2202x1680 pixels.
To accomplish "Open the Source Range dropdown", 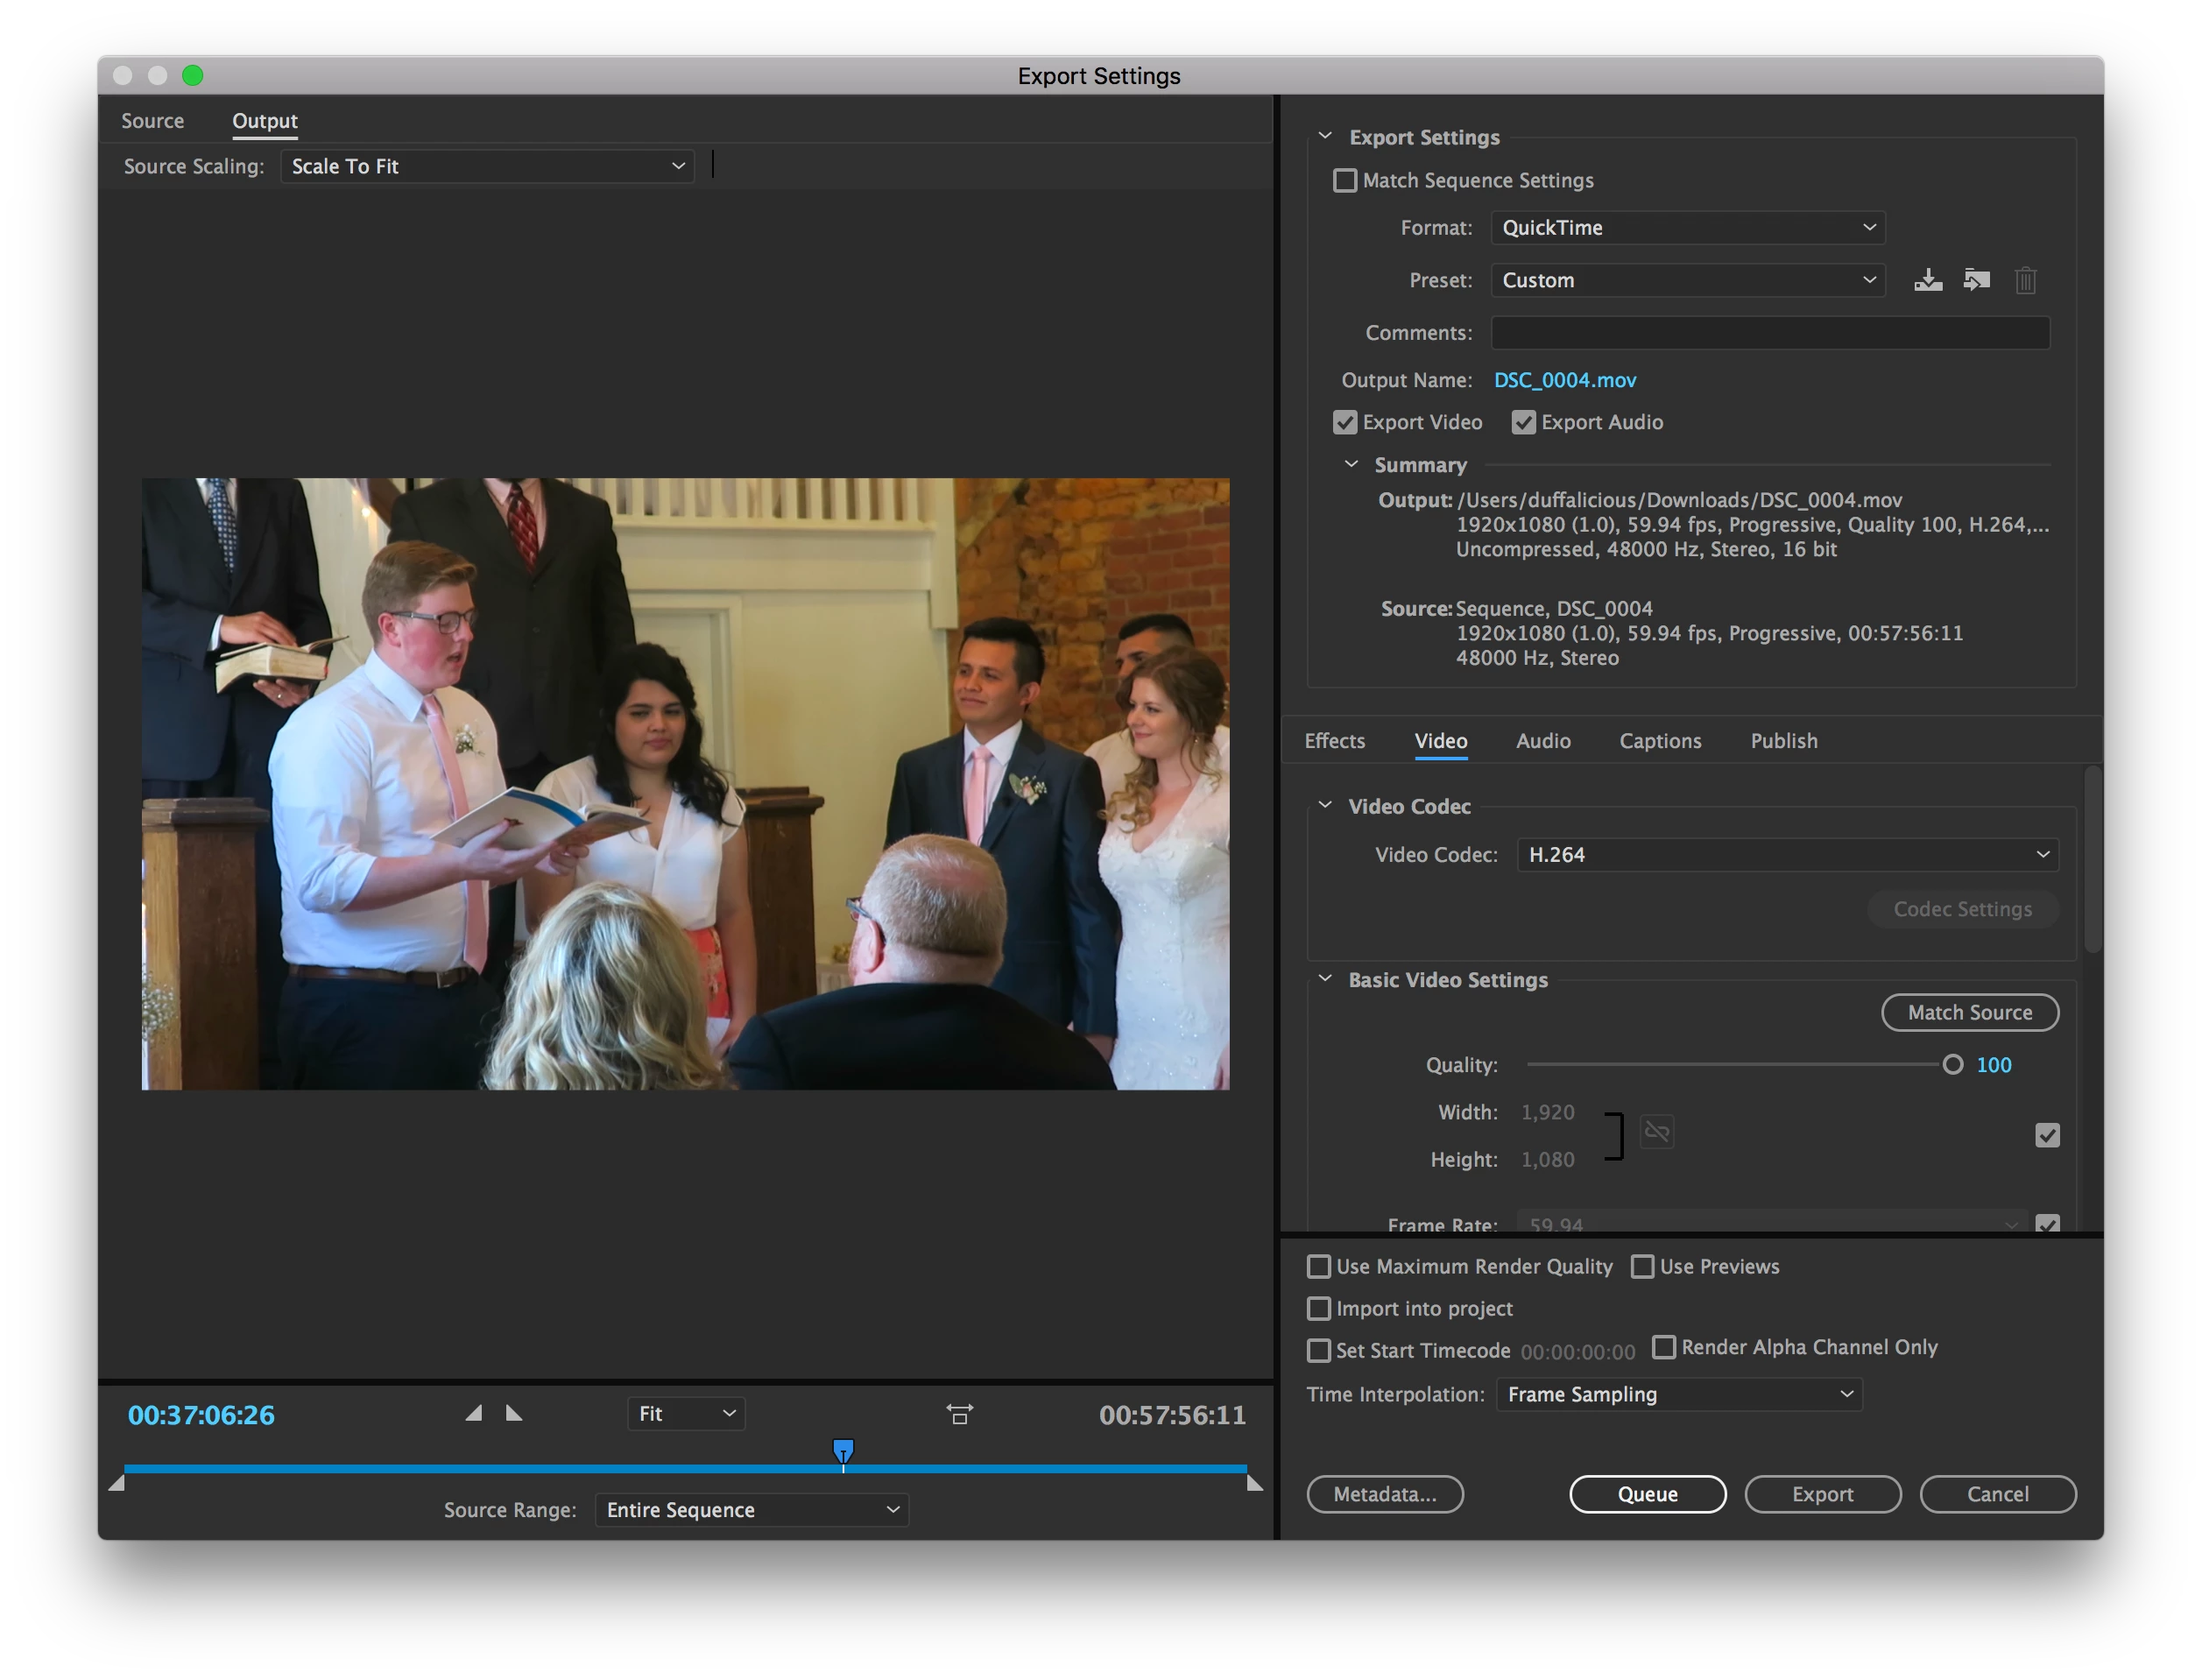I will point(751,1509).
